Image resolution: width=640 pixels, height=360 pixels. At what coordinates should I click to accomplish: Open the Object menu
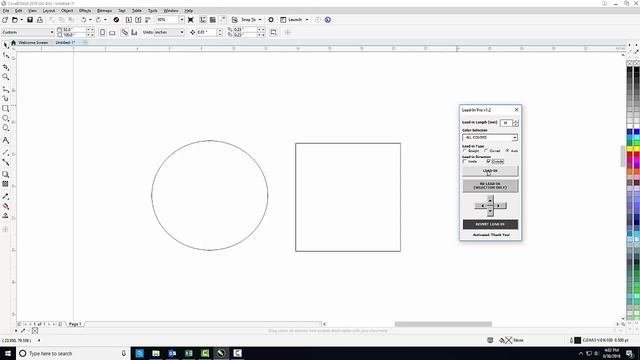click(x=67, y=11)
